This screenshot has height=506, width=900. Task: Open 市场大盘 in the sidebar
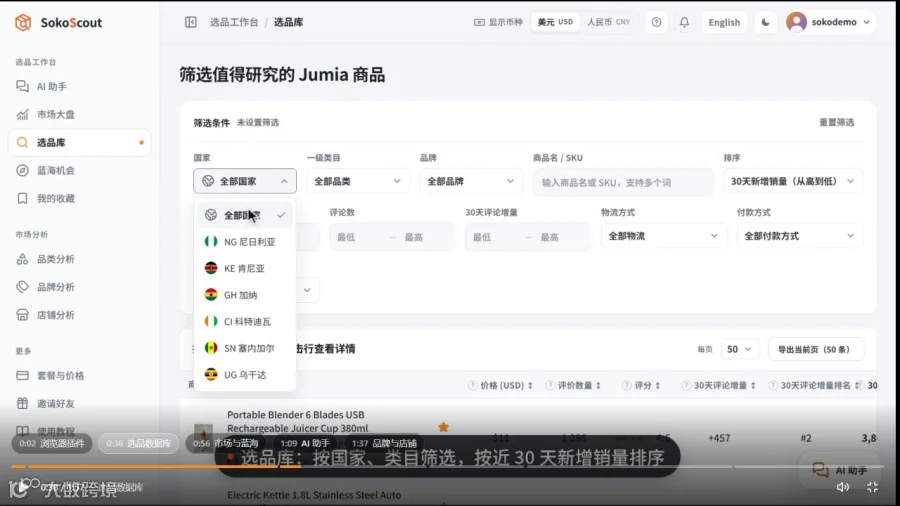pos(79,114)
